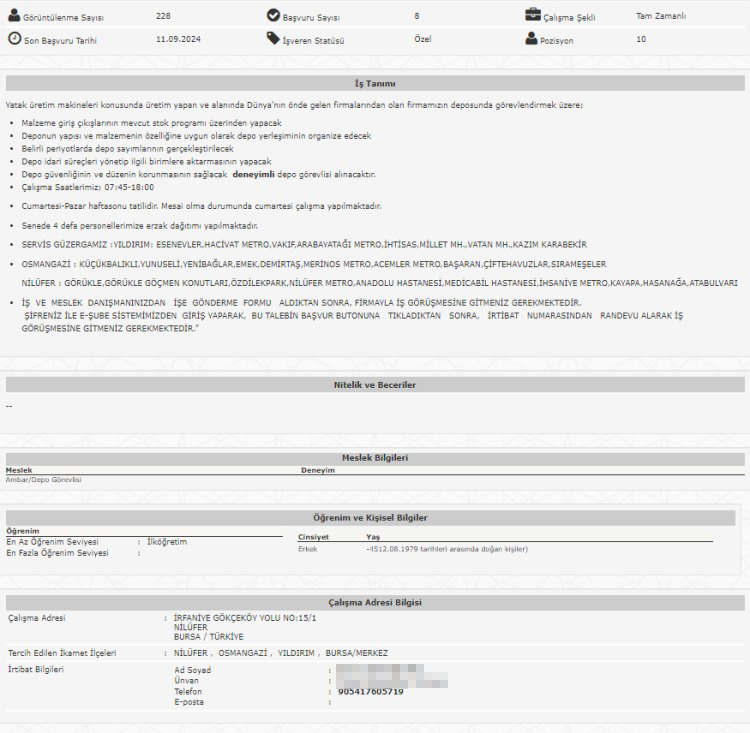Image resolution: width=750 pixels, height=733 pixels.
Task: Click the Meslek Bilgileri section header
Action: (375, 458)
